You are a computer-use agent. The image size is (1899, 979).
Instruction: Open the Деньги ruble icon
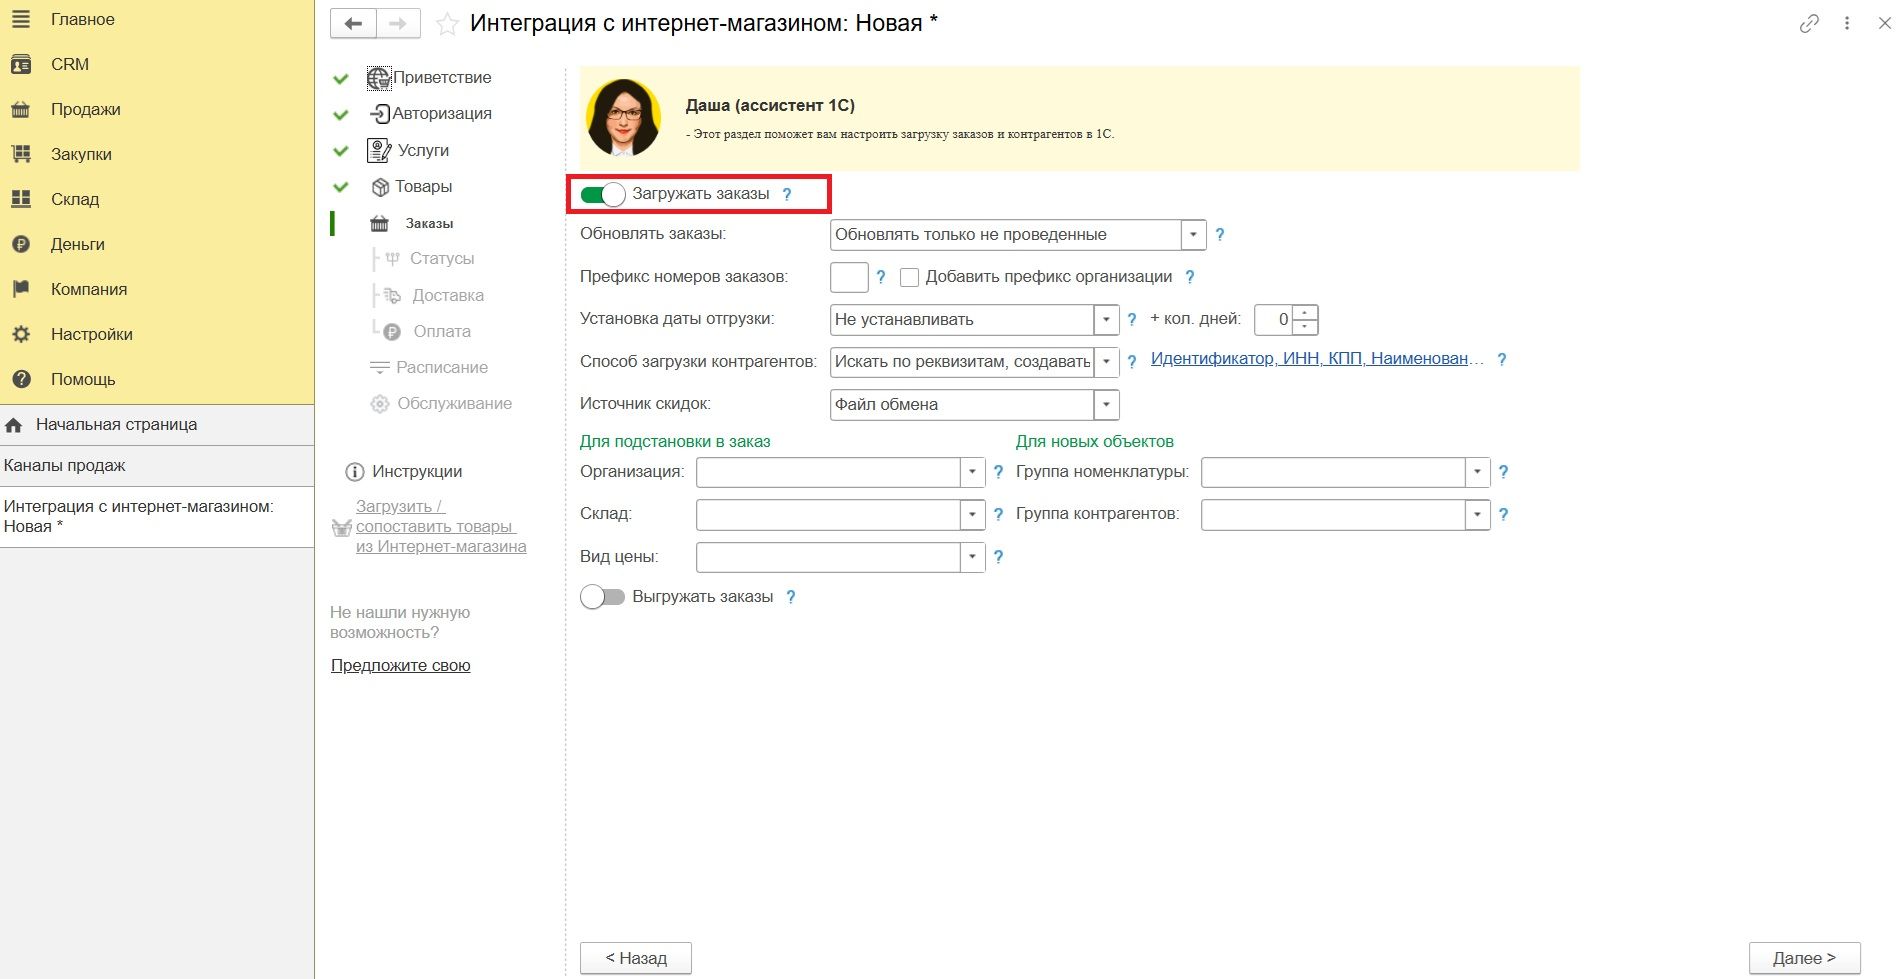[21, 244]
